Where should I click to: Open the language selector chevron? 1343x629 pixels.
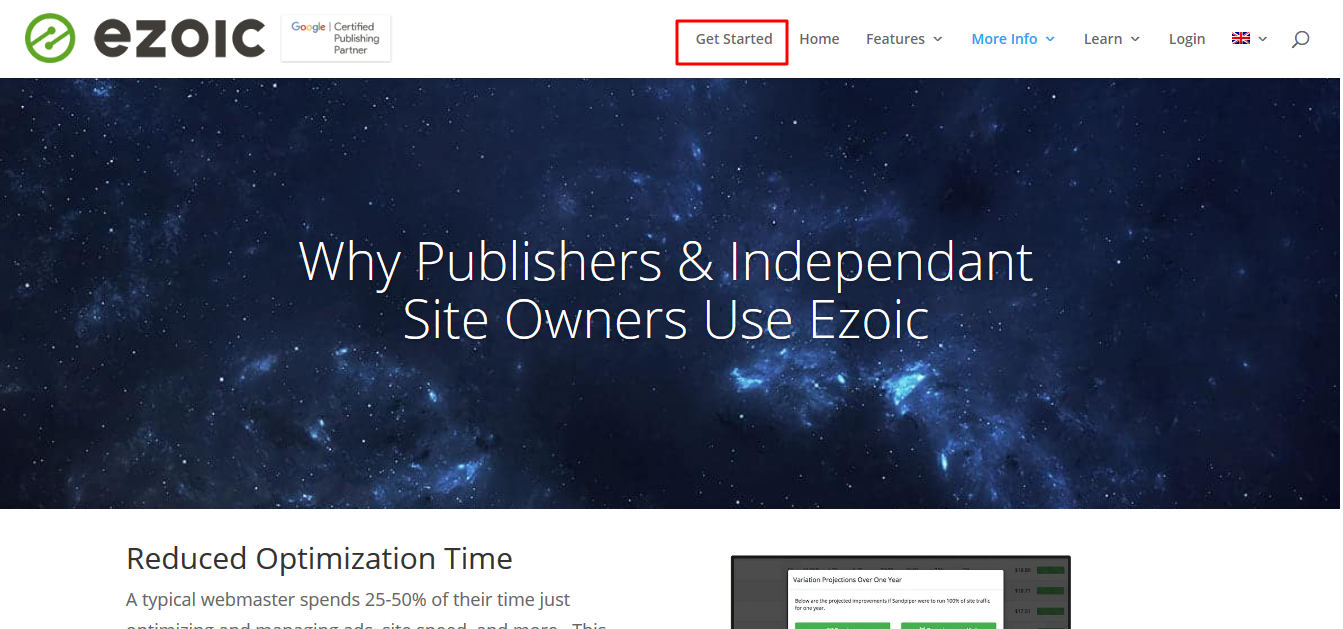[1263, 39]
